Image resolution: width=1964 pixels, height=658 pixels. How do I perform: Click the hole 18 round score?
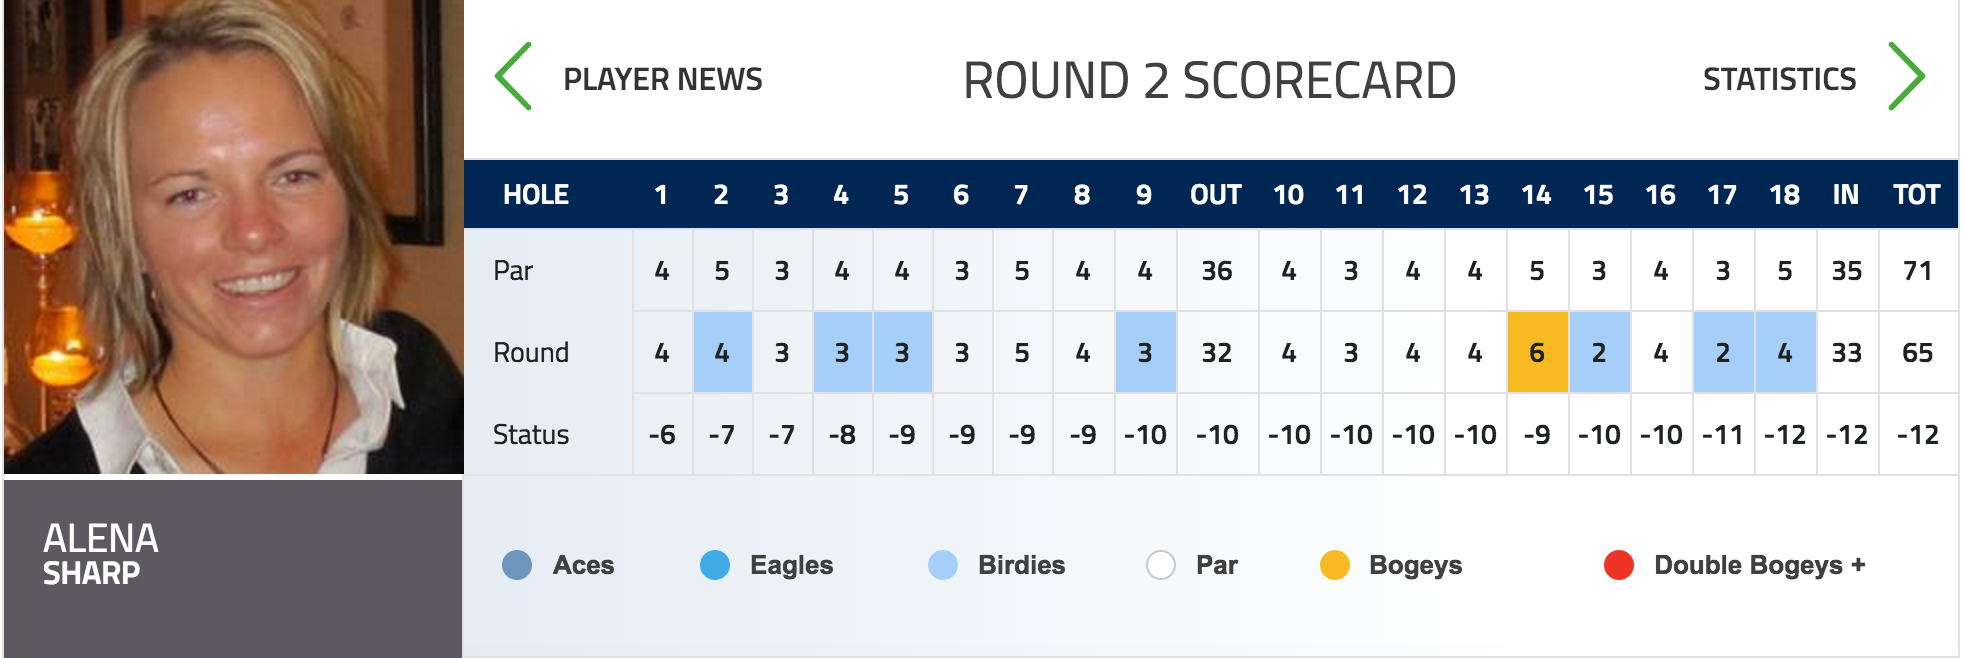(x=1785, y=352)
